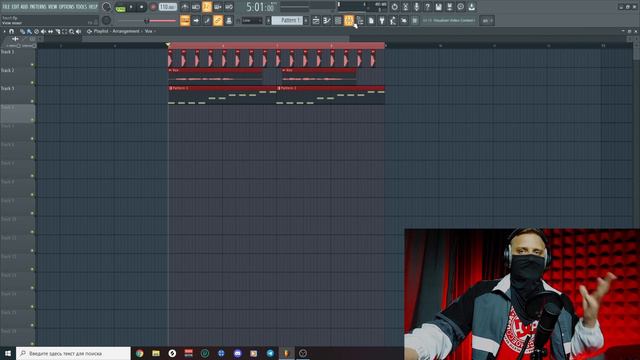This screenshot has height=360, width=640.
Task: Click the transport play button
Action: (x=131, y=7)
